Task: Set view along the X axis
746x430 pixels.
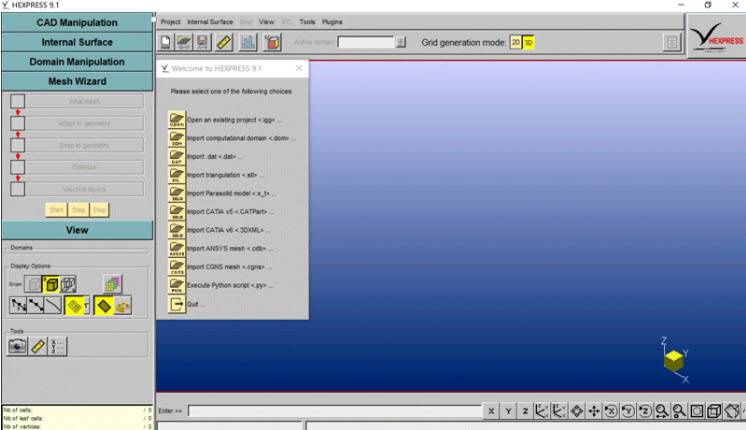Action: 491,411
